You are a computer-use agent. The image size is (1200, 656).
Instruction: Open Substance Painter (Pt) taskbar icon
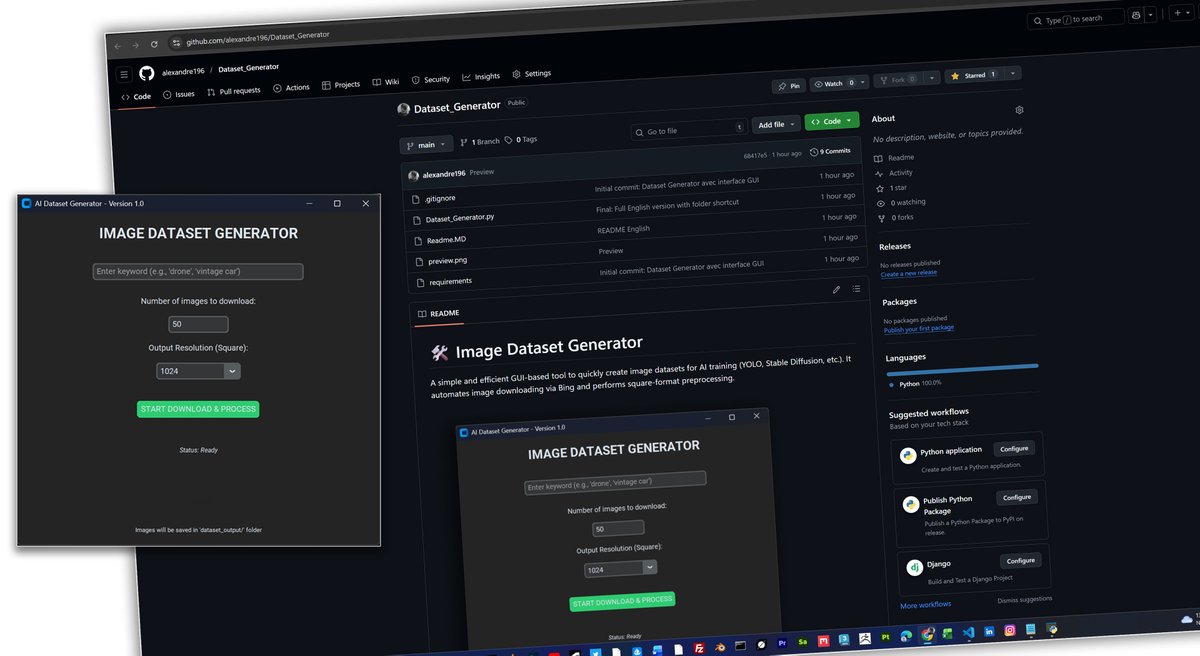885,638
